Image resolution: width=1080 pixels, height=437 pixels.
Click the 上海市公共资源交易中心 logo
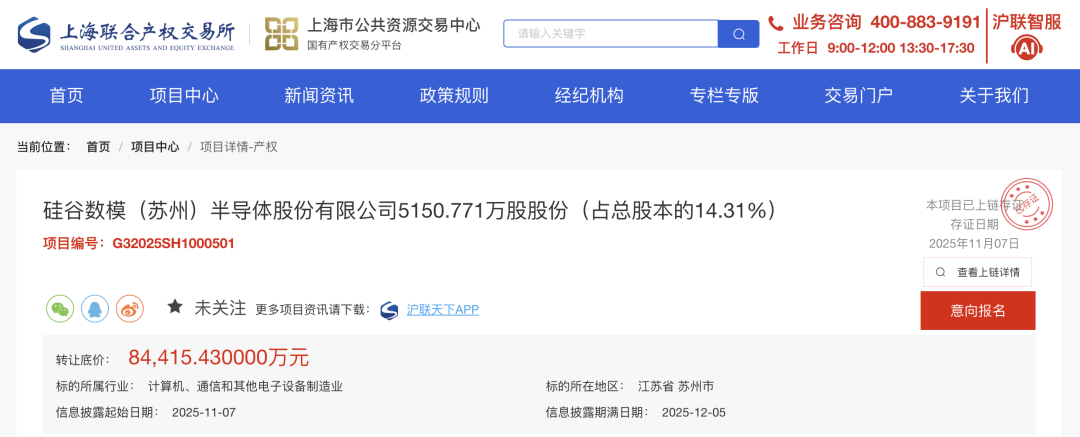tap(372, 34)
